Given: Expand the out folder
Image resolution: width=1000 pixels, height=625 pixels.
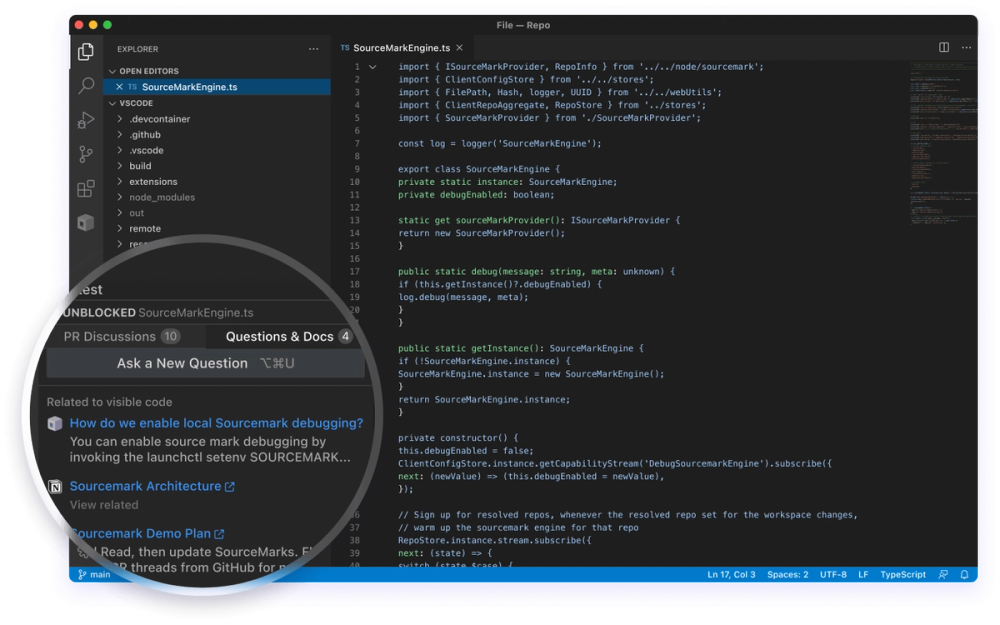Looking at the screenshot, I should 119,213.
